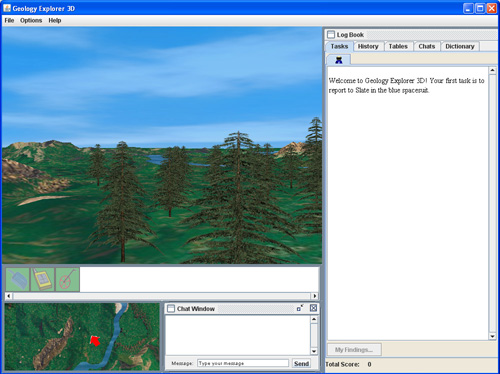This screenshot has width=500, height=374.
Task: Click the Send button in chat
Action: point(301,363)
